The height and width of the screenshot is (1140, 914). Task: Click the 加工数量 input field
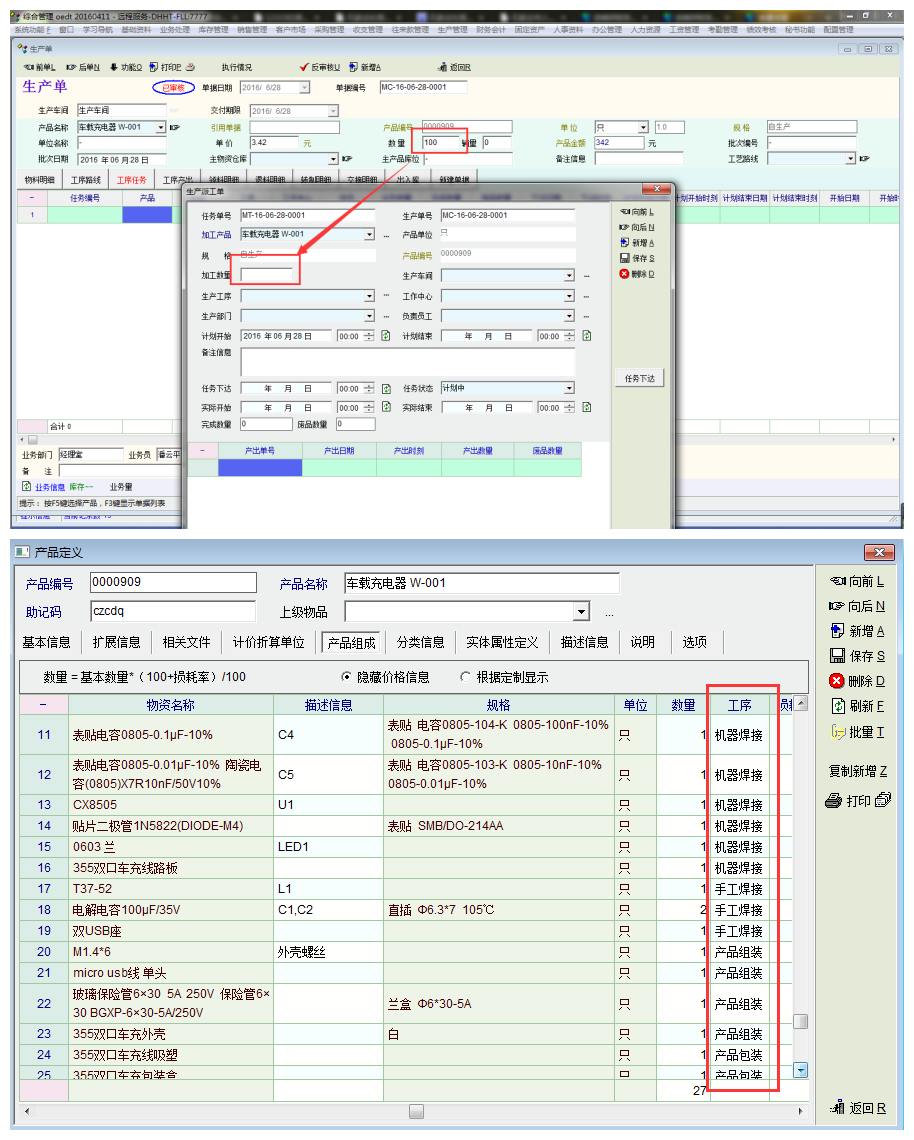tap(267, 275)
